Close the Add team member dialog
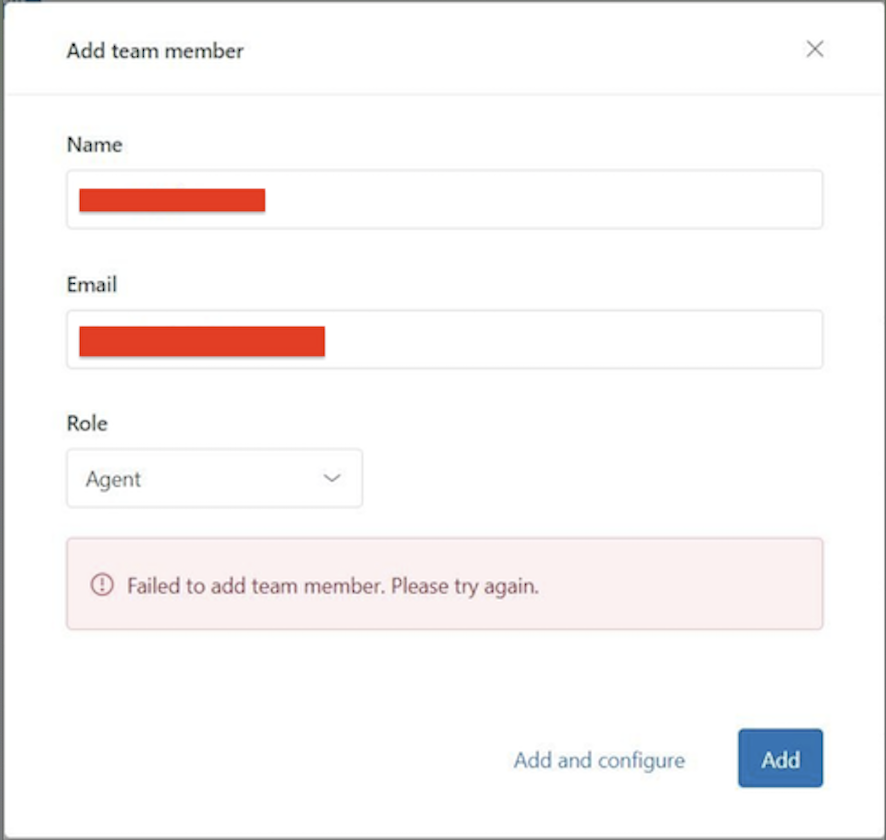886x840 pixels. click(x=815, y=49)
